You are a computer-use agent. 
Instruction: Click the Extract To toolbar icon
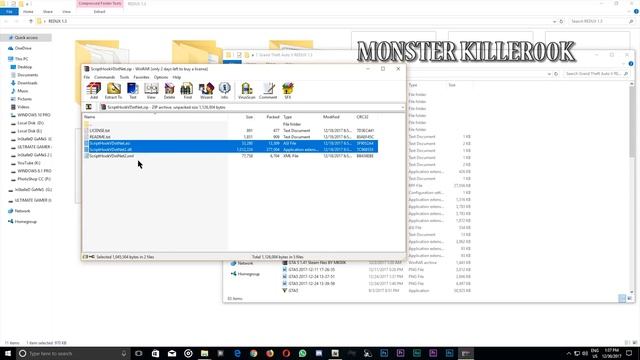tap(113, 91)
